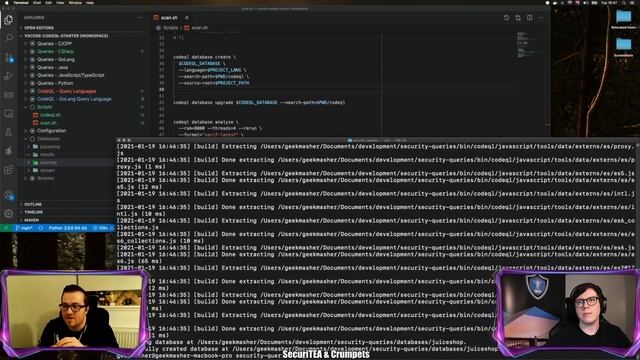The height and width of the screenshot is (360, 640).
Task: Open the Manage gear icon
Action: (x=9, y=213)
